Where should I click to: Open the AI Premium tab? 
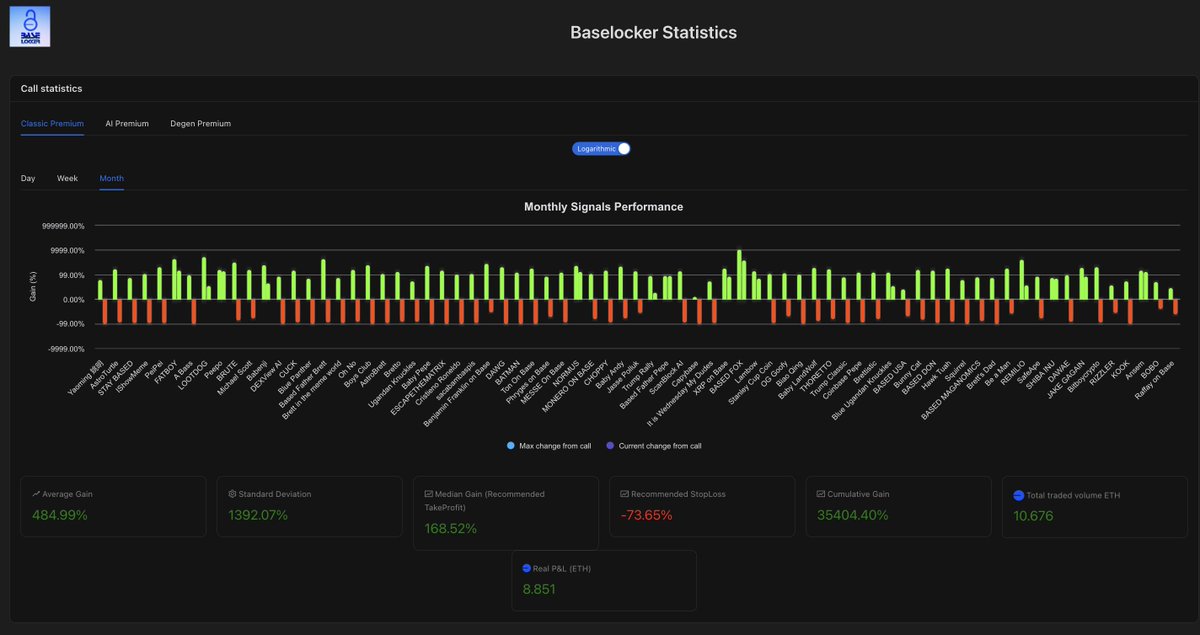tap(127, 124)
